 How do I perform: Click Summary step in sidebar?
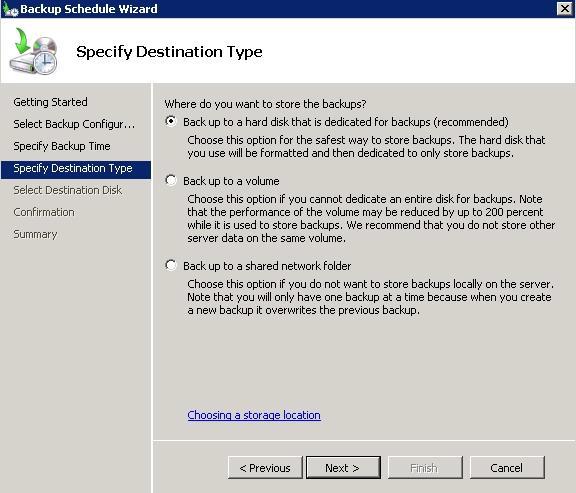35,234
